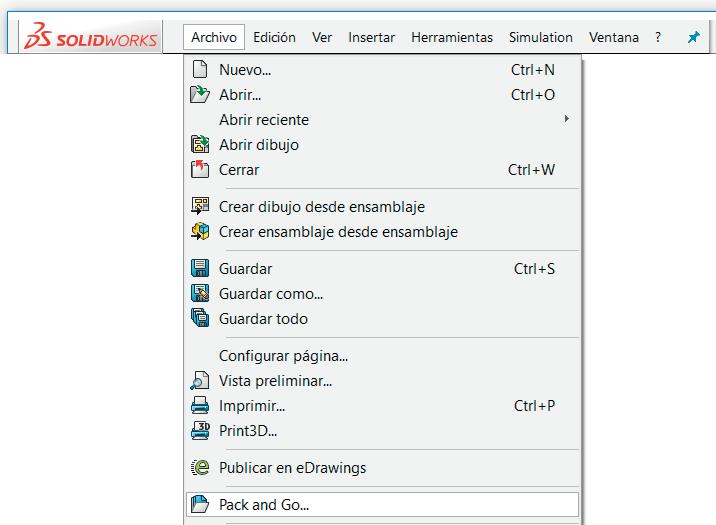Choose Nuevo... from the menu
The width and height of the screenshot is (716, 525).
click(x=383, y=69)
